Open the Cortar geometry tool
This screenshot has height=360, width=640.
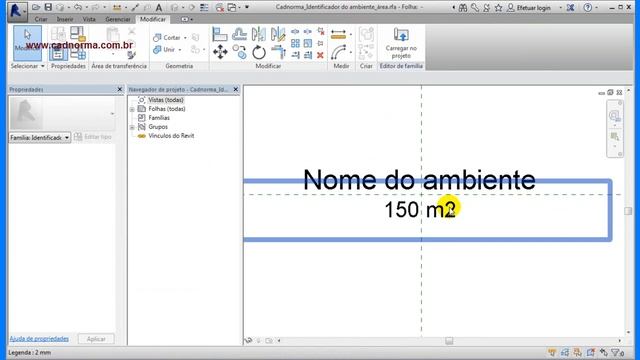point(167,38)
